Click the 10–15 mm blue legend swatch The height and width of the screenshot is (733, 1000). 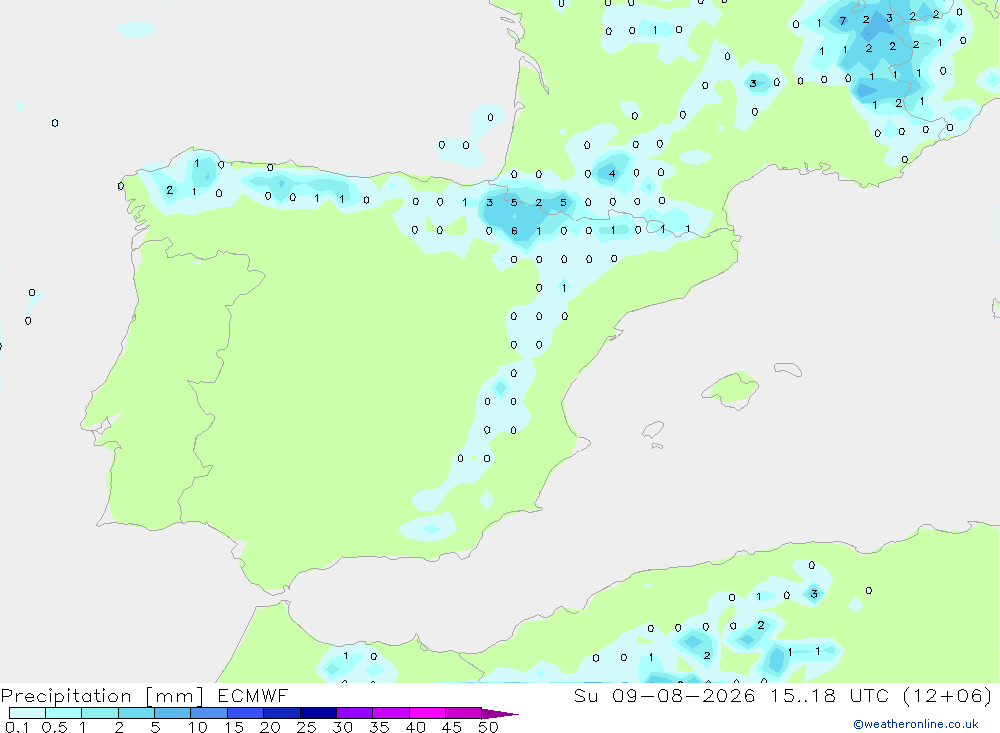point(209,713)
